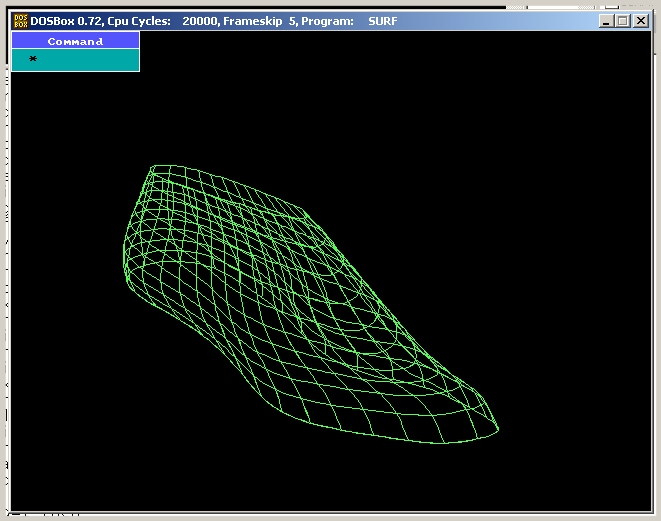Minimize the DOSBox window

coord(605,21)
